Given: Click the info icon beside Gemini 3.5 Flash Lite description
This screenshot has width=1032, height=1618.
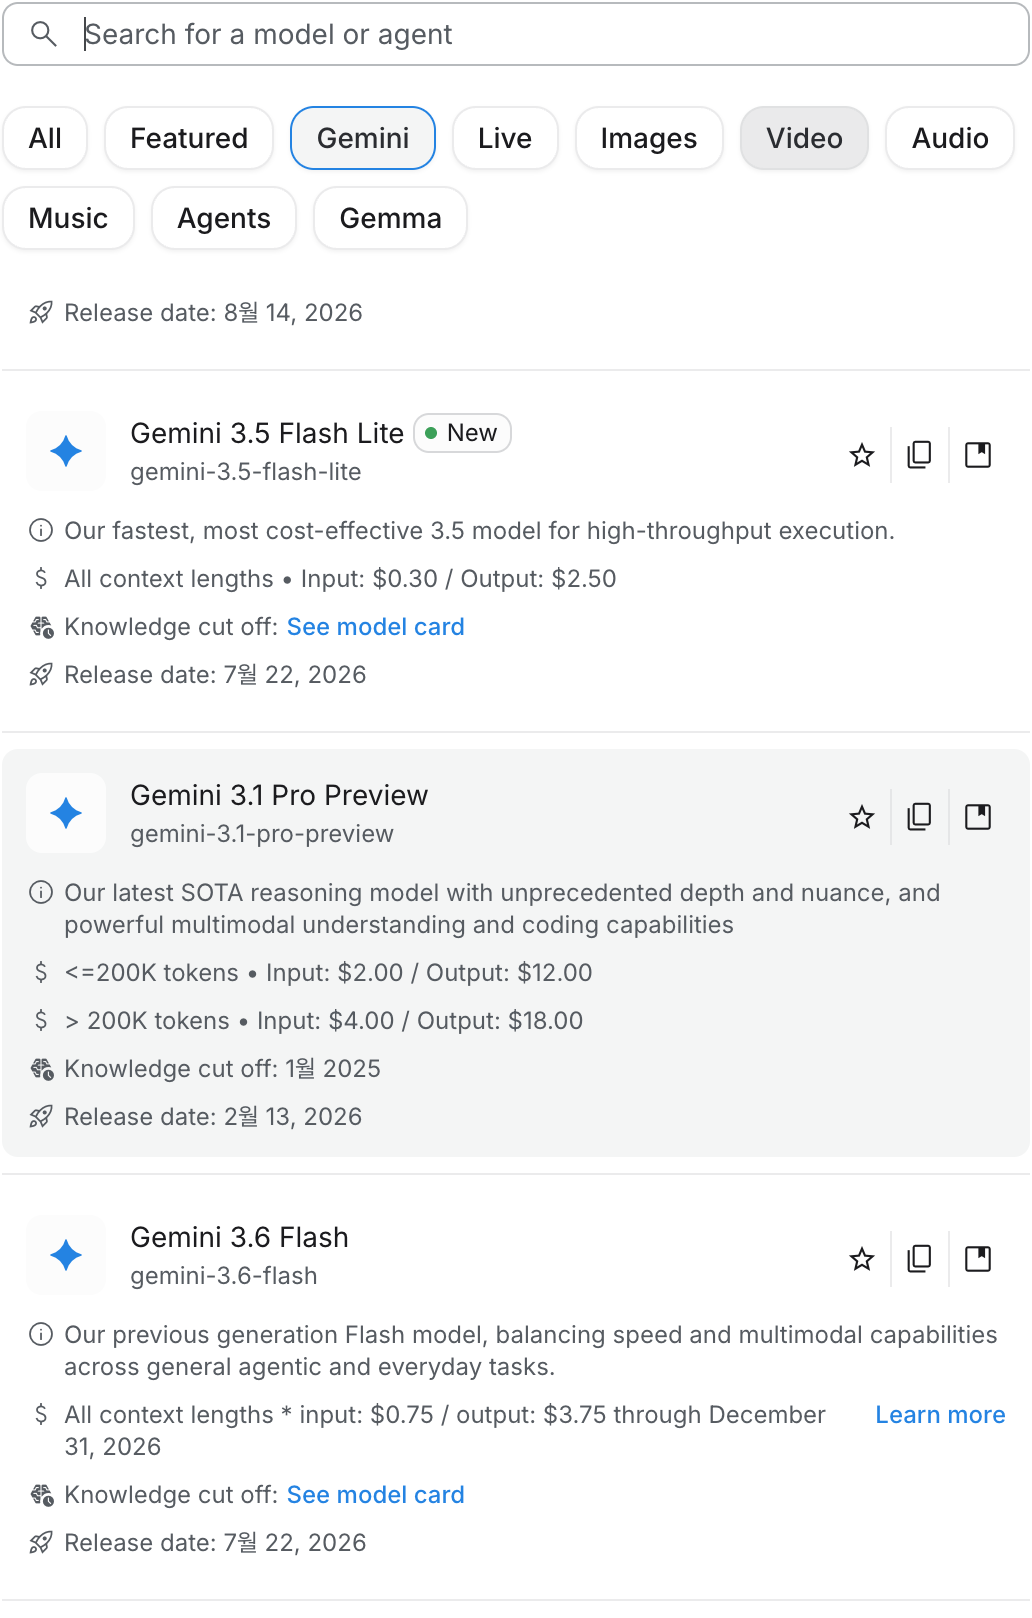Looking at the screenshot, I should pyautogui.click(x=41, y=531).
